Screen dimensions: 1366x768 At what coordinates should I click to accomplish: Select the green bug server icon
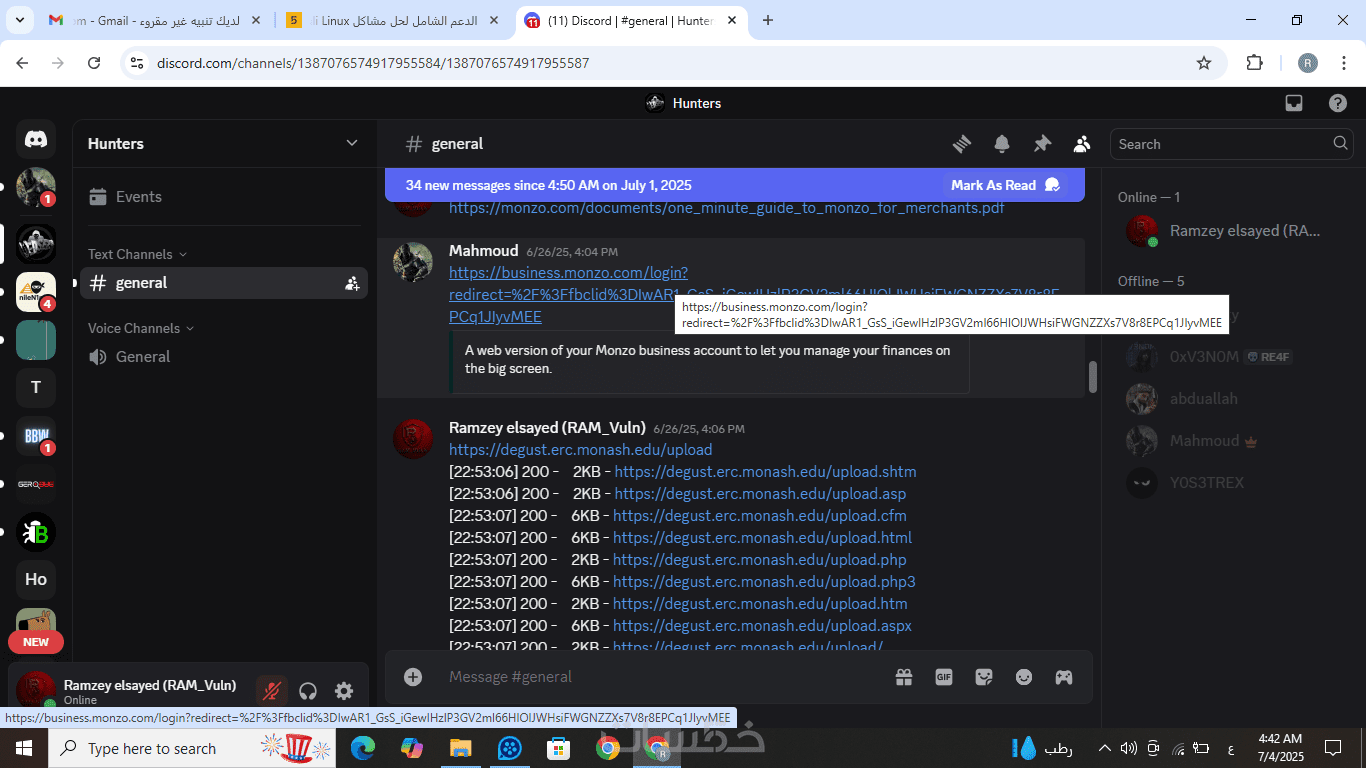click(36, 531)
